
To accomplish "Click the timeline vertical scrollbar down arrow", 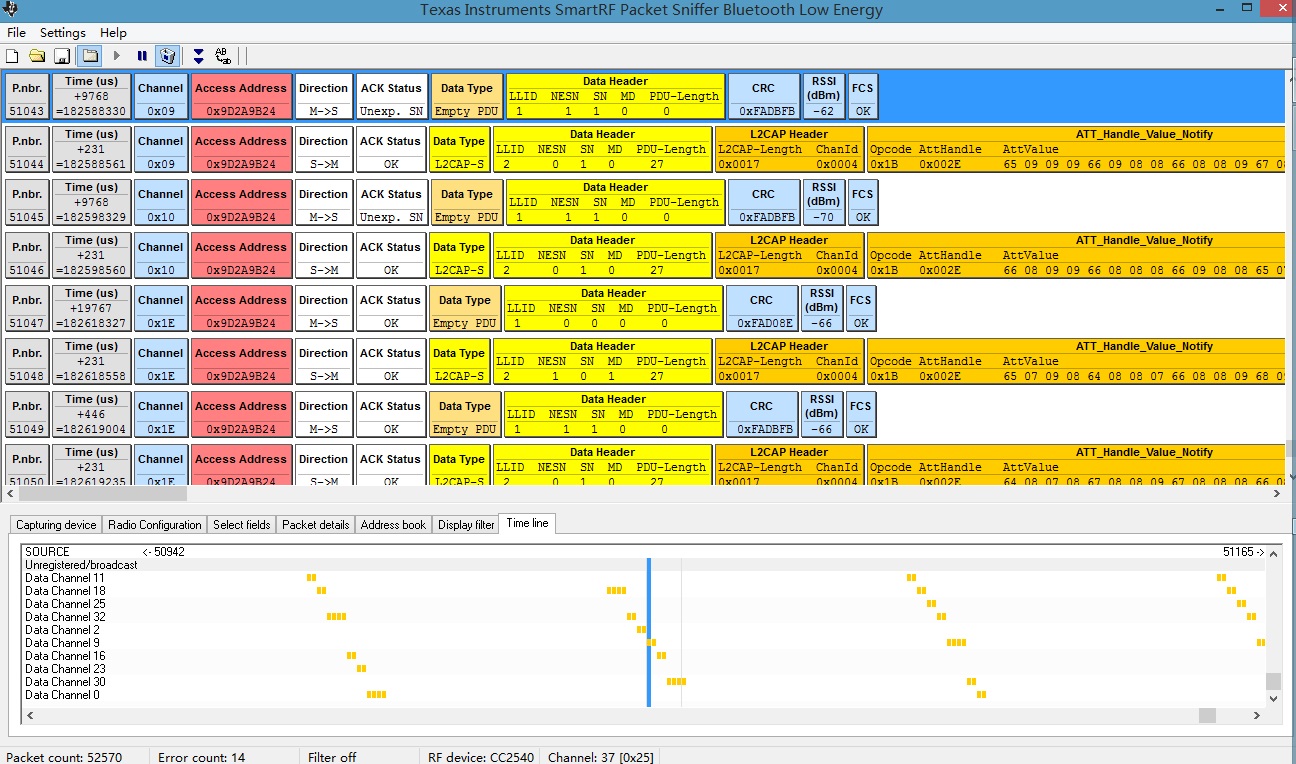I will tap(1273, 700).
